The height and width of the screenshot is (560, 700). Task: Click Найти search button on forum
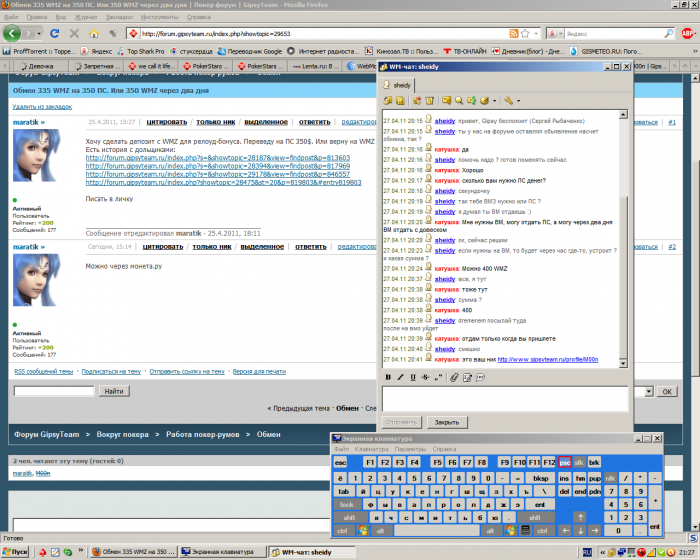[114, 391]
